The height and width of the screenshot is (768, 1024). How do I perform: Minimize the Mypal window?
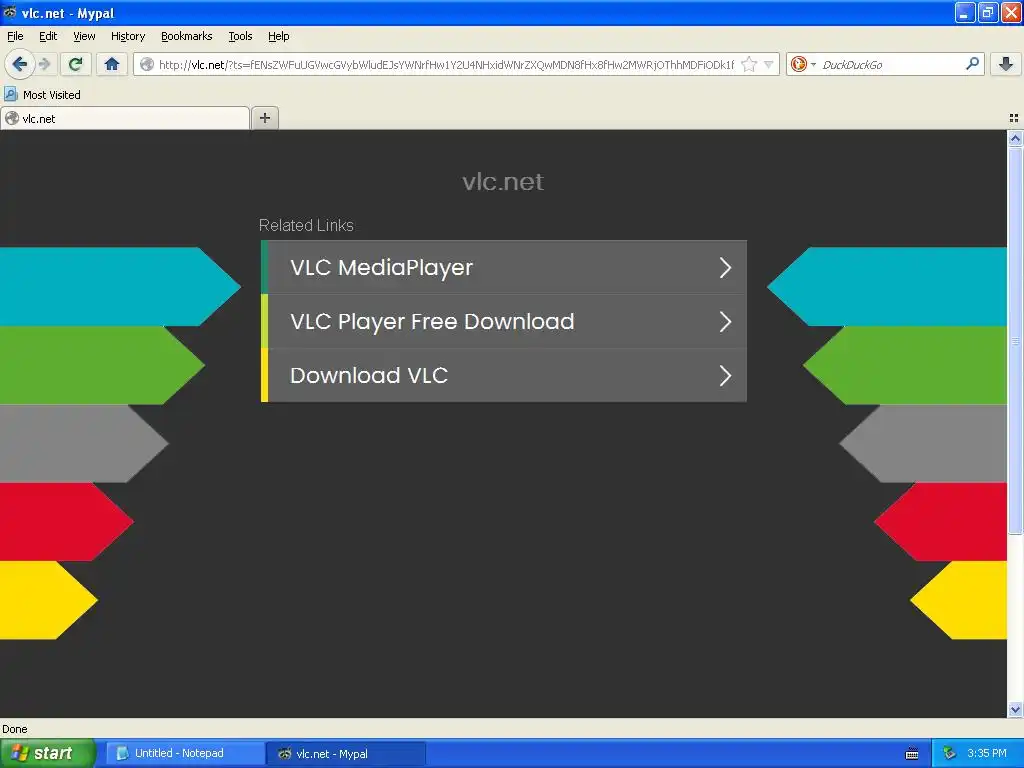965,12
